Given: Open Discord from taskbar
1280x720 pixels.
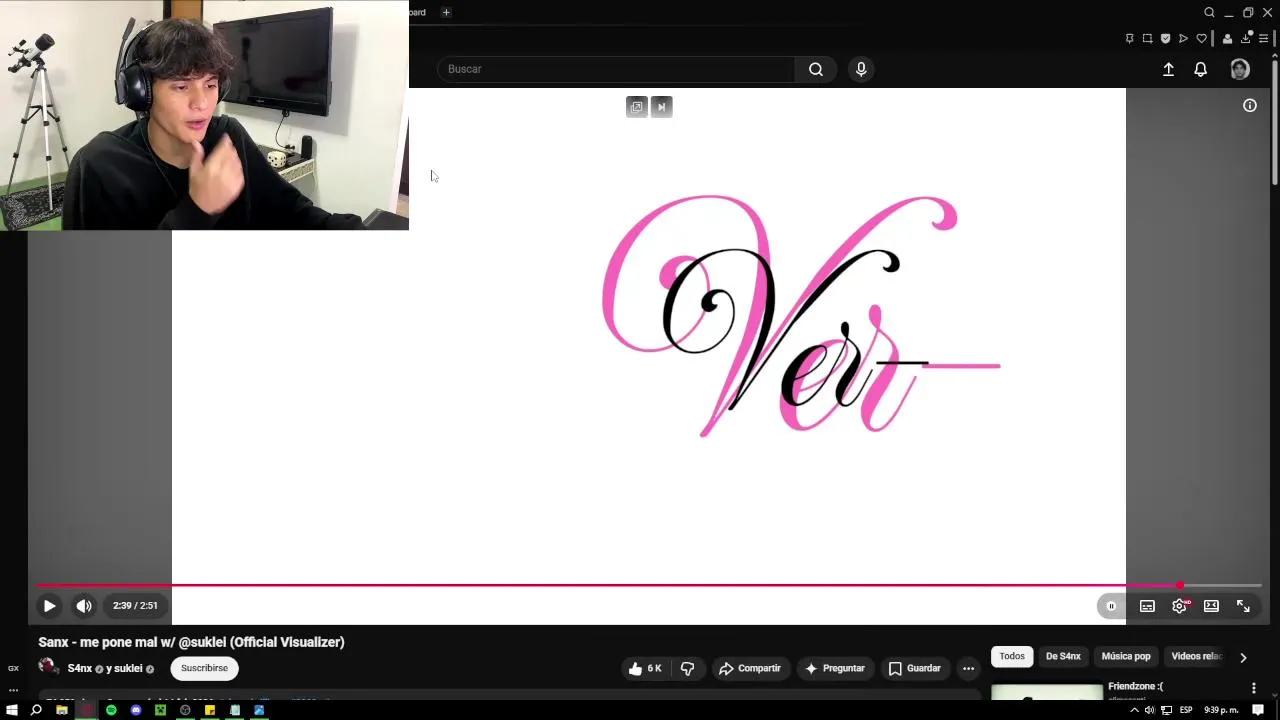Looking at the screenshot, I should [x=136, y=710].
